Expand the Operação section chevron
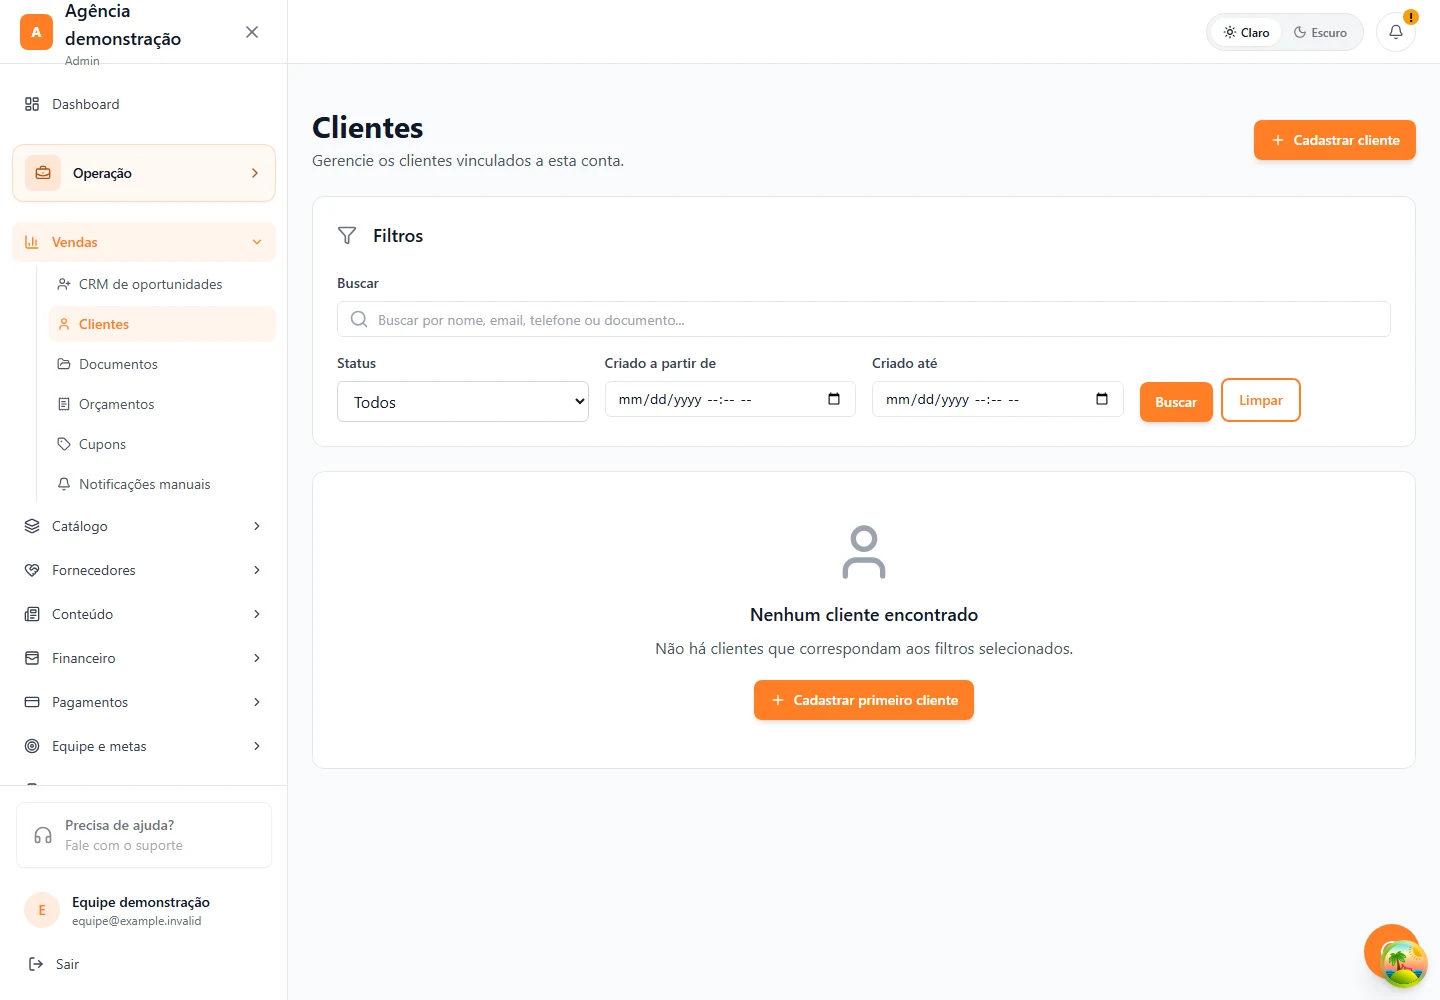This screenshot has width=1440, height=1000. click(x=255, y=173)
